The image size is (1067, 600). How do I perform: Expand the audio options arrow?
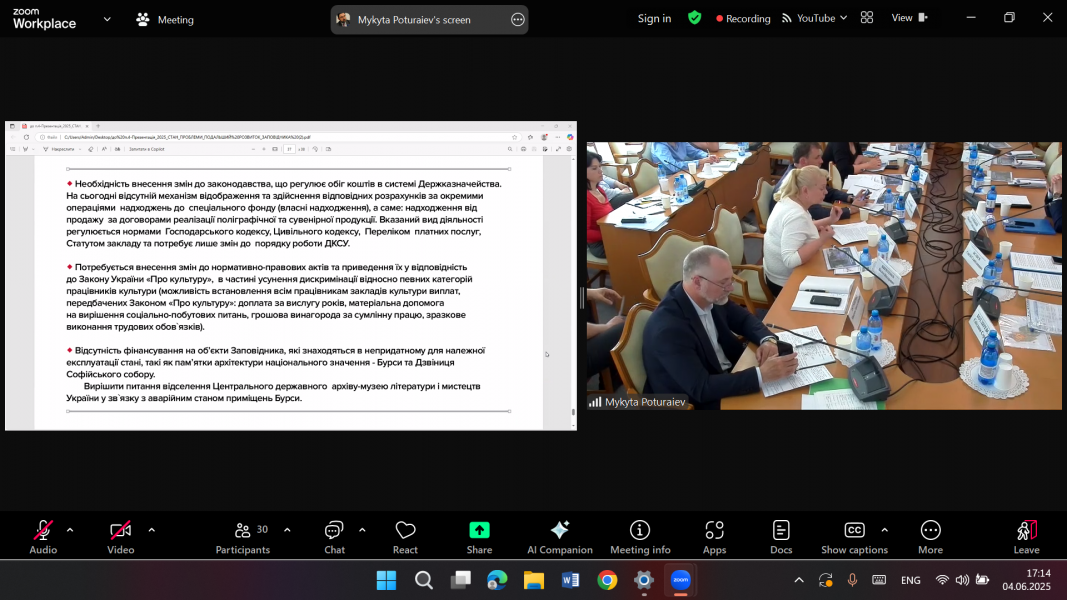(x=70, y=530)
